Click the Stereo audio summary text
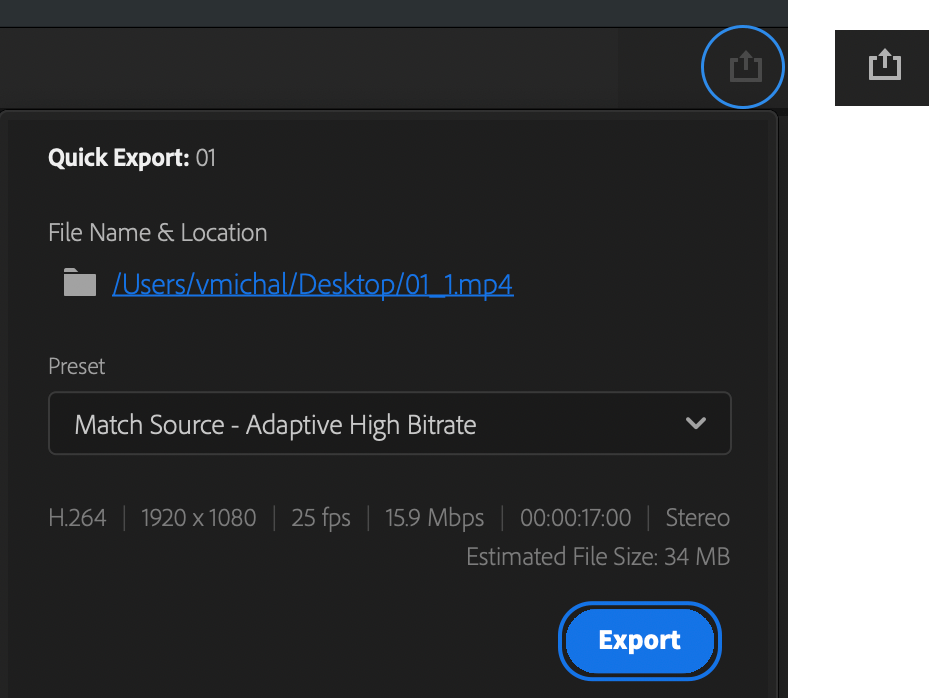This screenshot has width=929, height=698. pyautogui.click(x=697, y=518)
